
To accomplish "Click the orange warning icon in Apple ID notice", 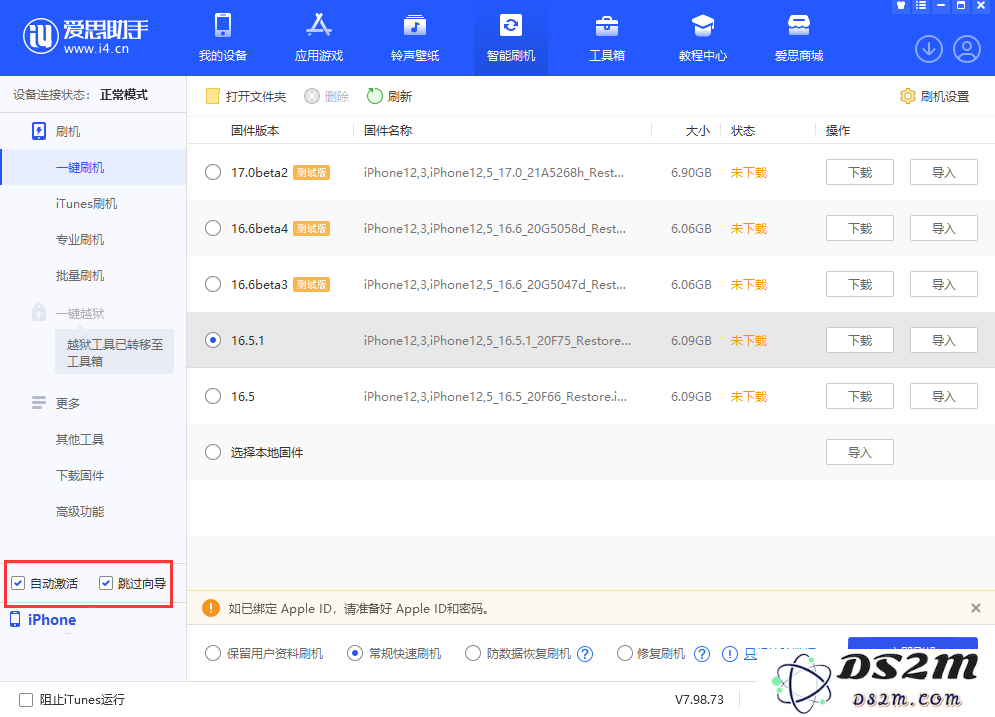I will point(211,608).
